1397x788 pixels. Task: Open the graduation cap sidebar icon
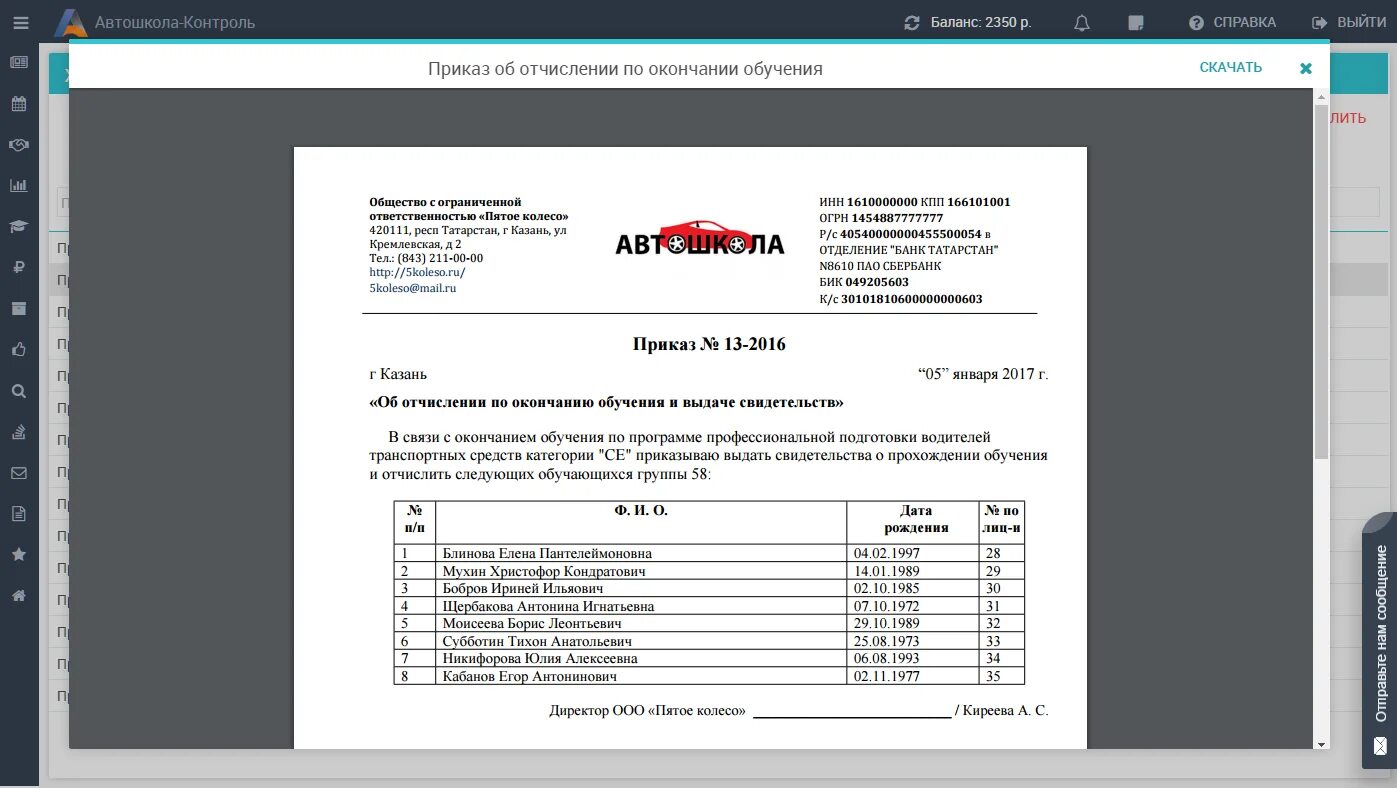[x=19, y=226]
